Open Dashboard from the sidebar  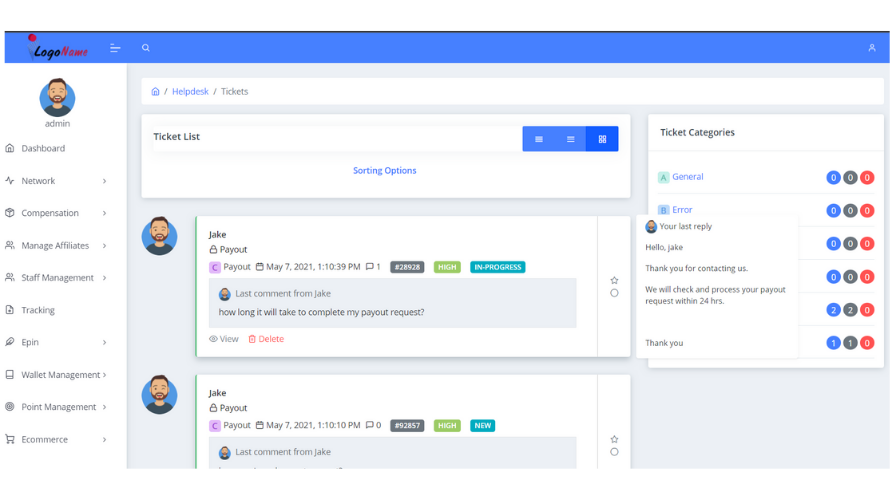[42, 148]
